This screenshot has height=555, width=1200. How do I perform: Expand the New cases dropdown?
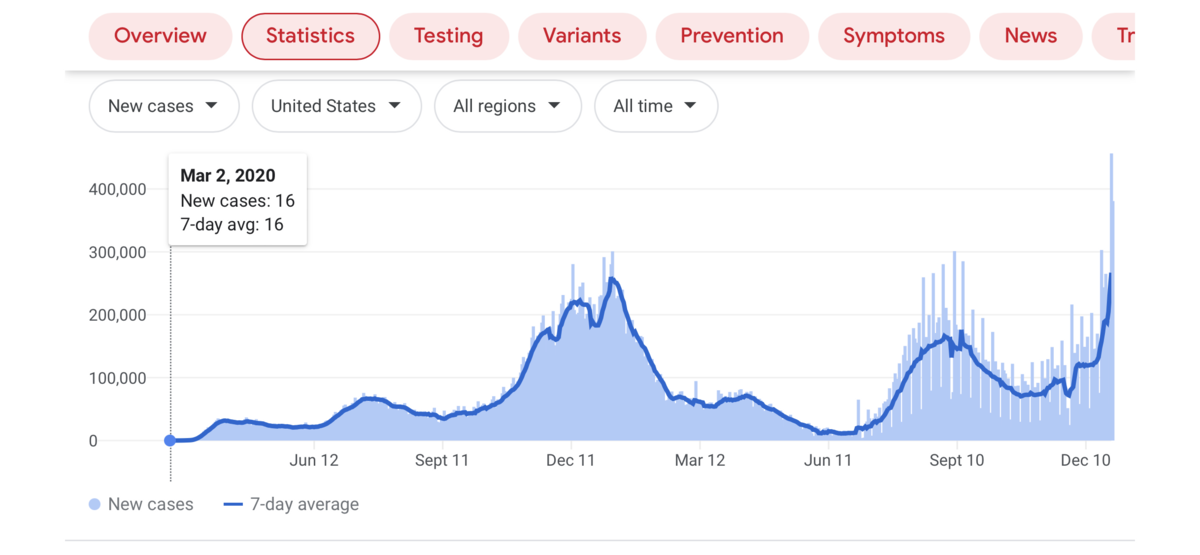click(163, 106)
